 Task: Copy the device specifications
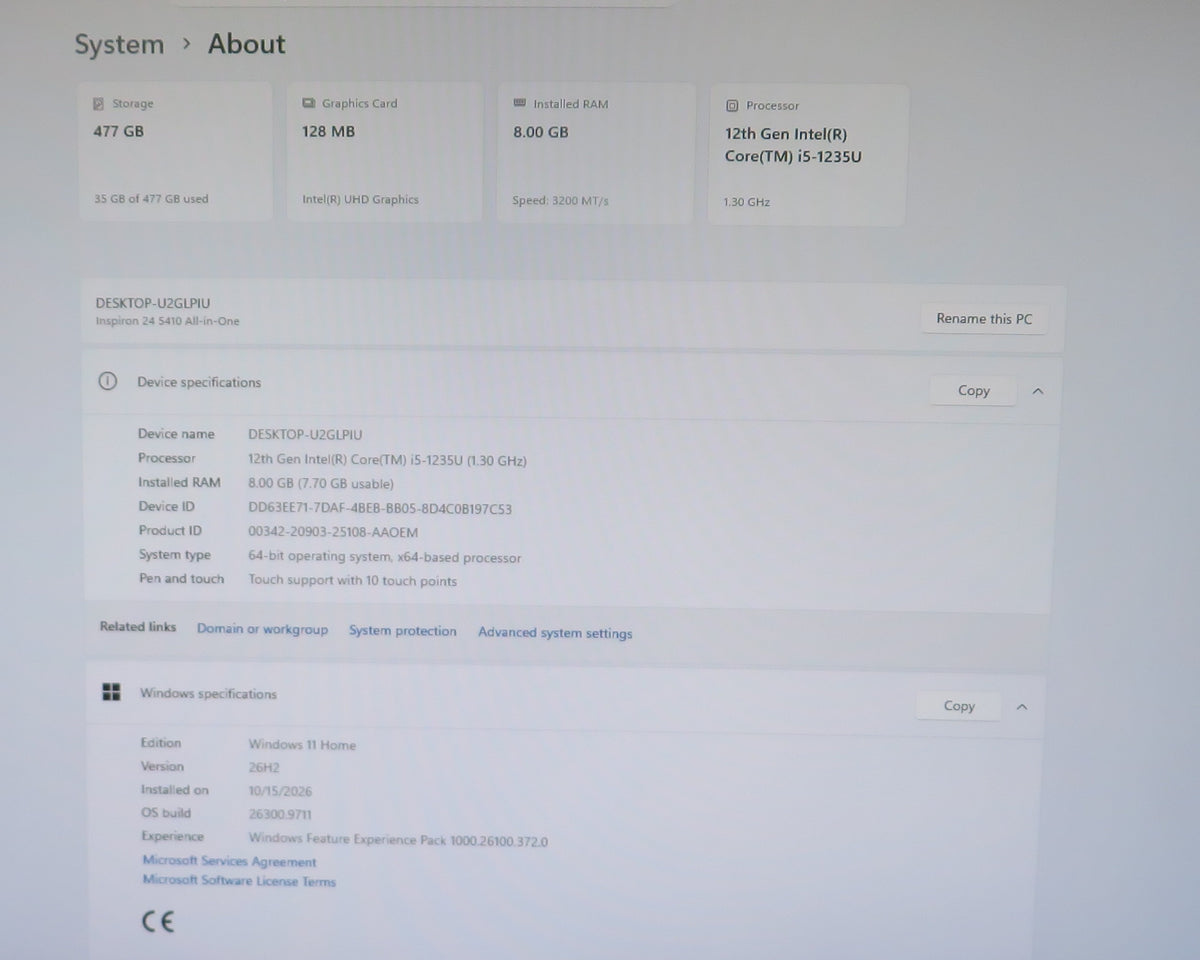[973, 391]
